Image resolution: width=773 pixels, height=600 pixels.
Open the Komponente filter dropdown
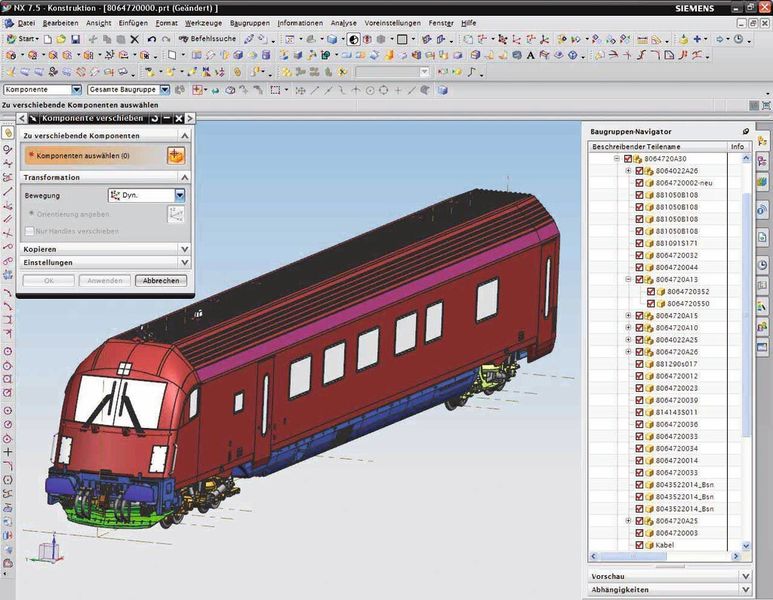76,90
